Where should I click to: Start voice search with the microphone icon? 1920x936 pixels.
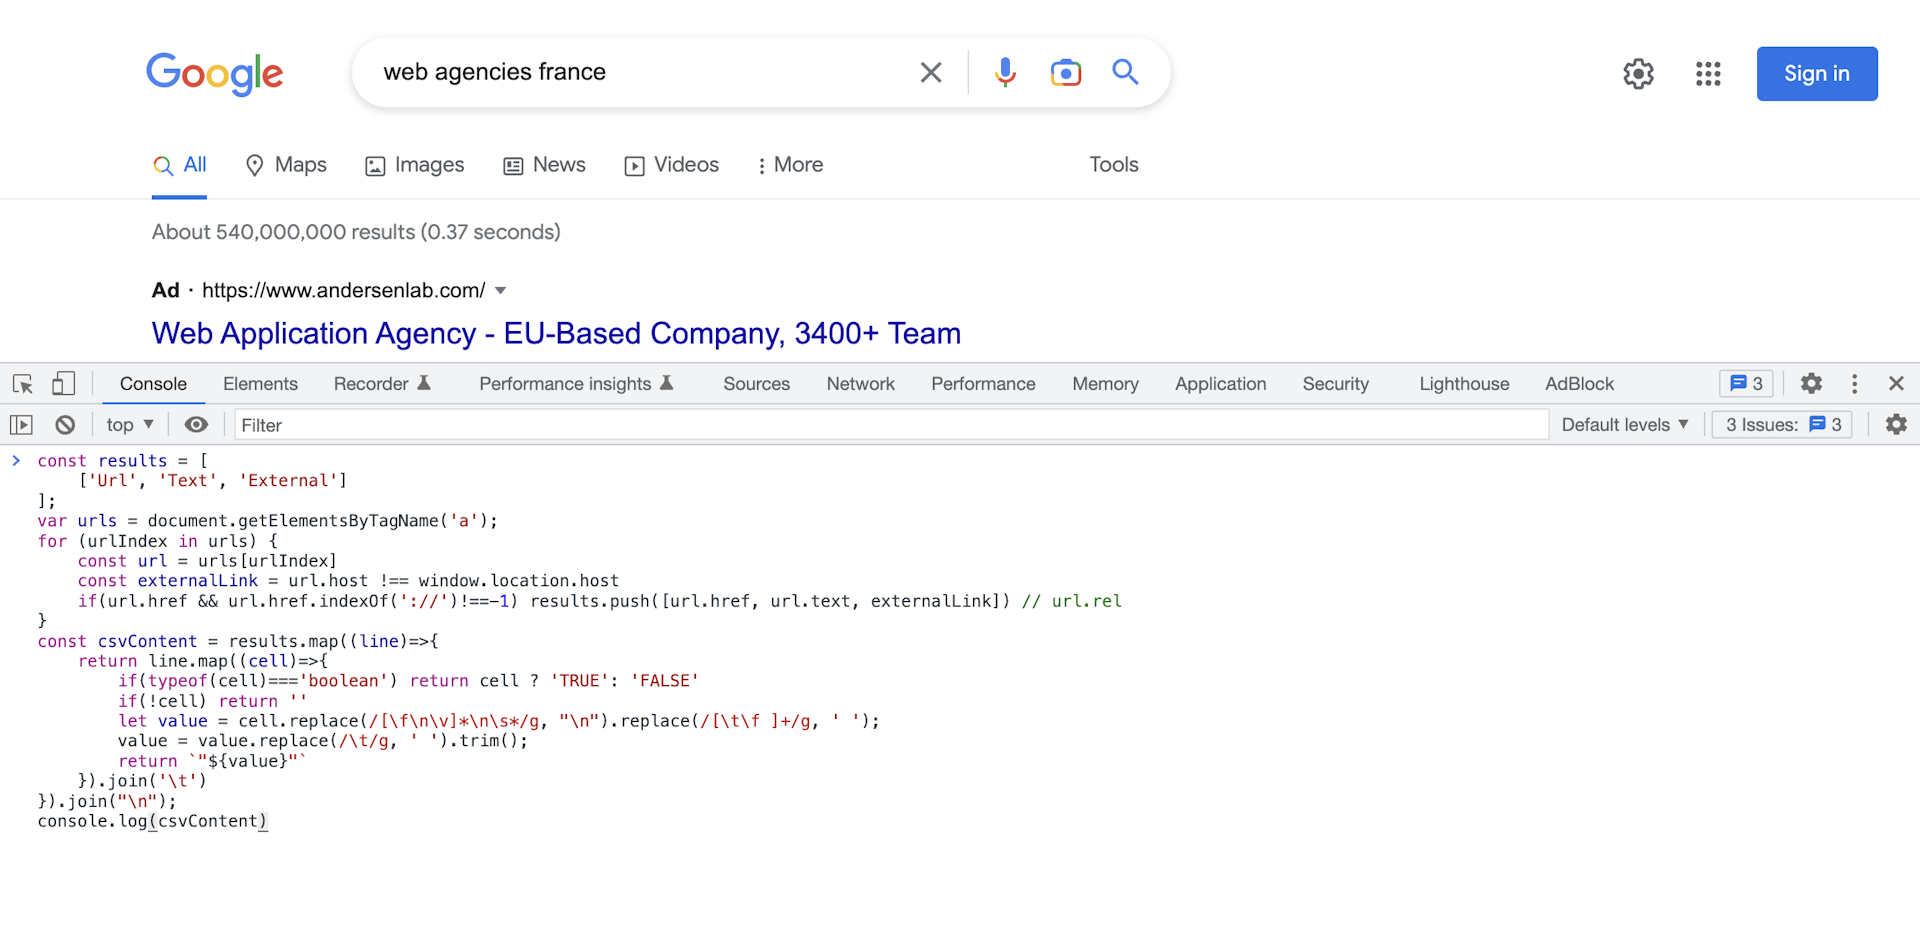click(1005, 72)
